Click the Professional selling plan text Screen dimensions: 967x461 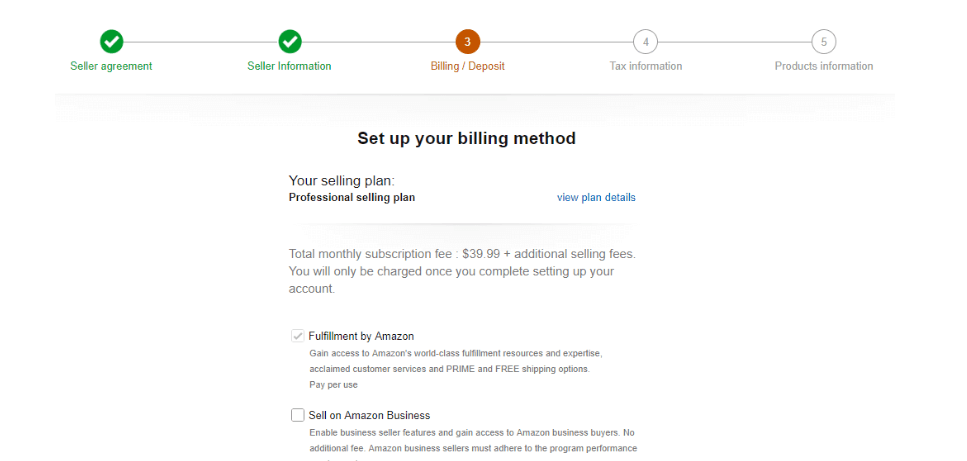351,198
